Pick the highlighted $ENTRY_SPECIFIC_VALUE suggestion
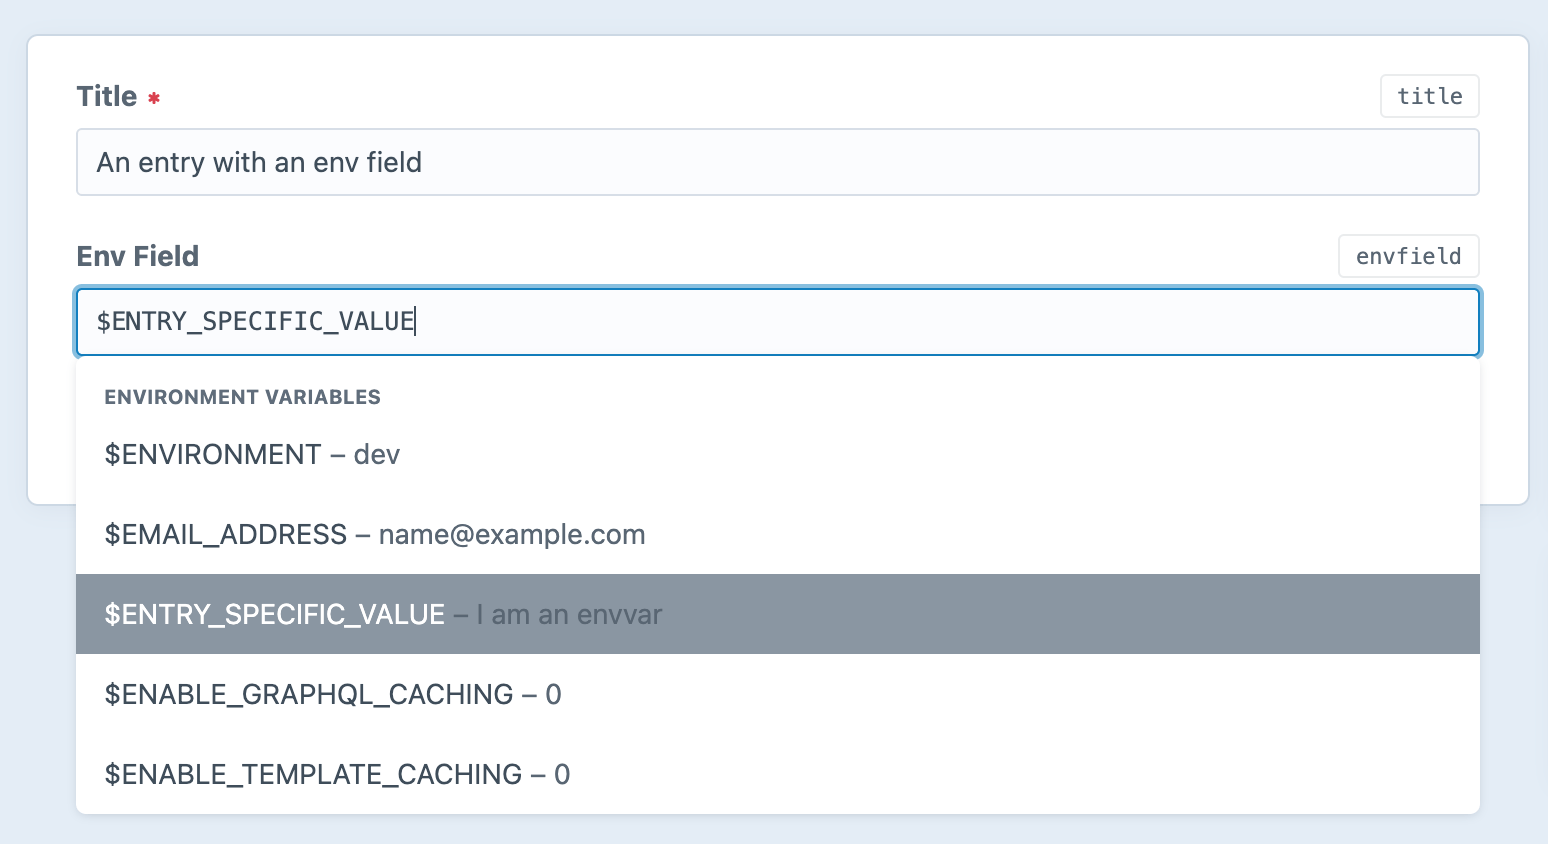The height and width of the screenshot is (844, 1548). (275, 615)
